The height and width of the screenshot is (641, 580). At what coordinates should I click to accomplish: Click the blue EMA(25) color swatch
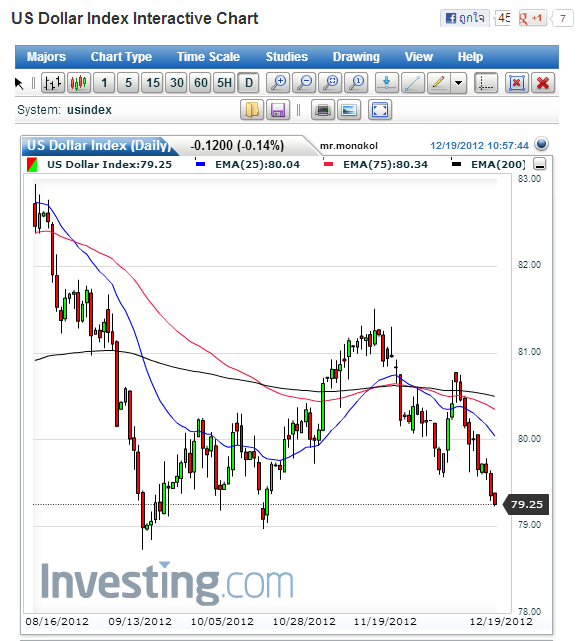(x=200, y=164)
